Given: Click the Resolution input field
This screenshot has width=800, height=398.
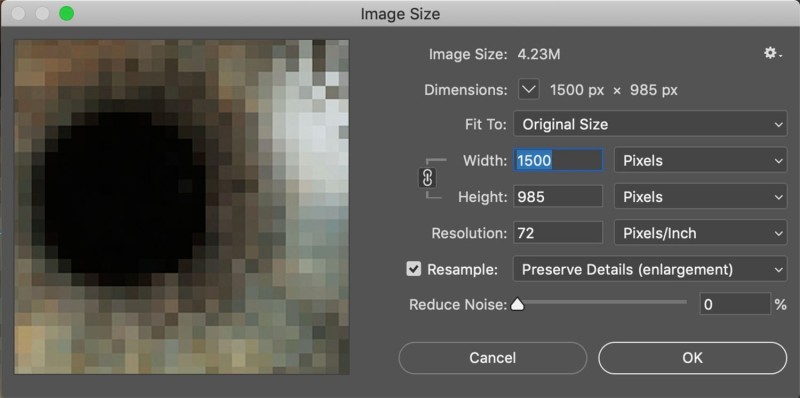Looking at the screenshot, I should click(558, 234).
